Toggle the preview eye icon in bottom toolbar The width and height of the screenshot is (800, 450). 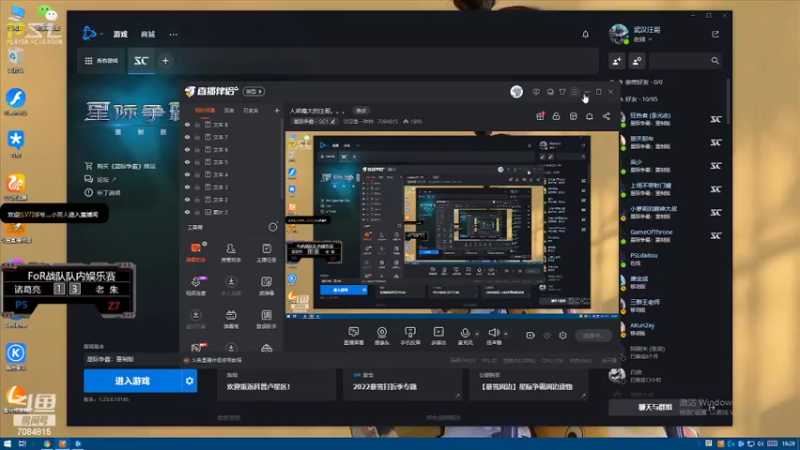click(547, 335)
